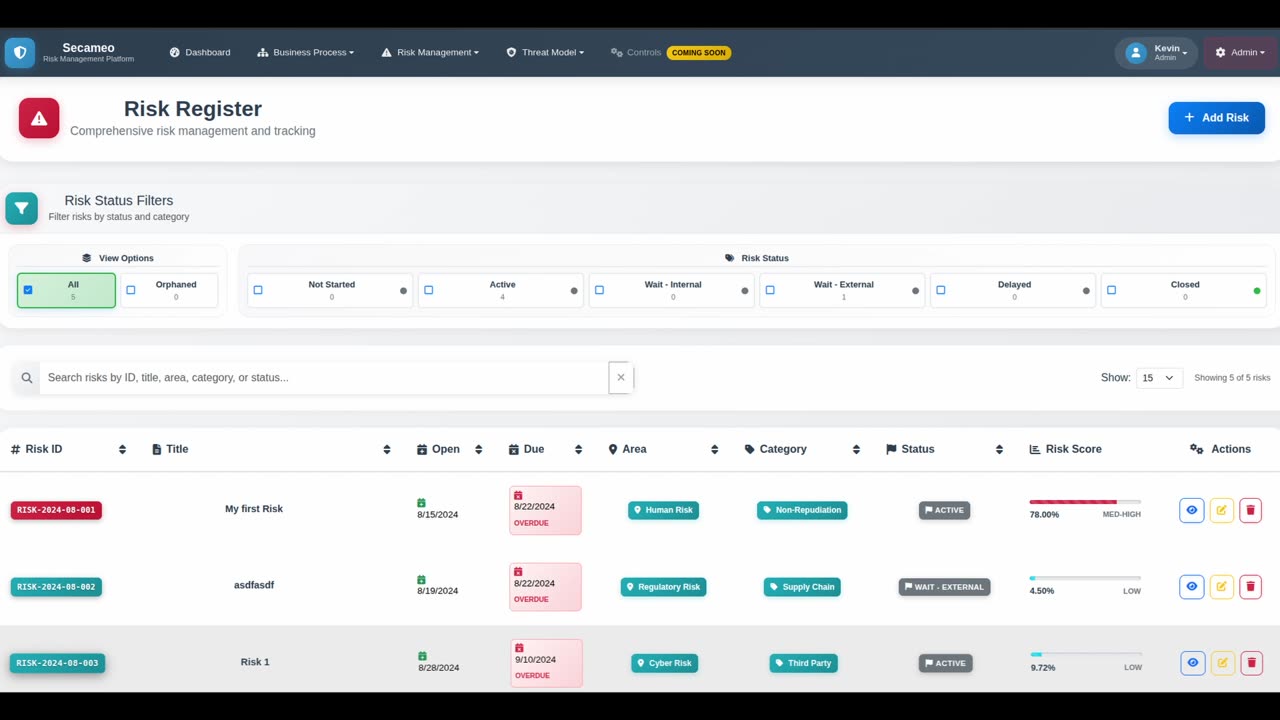Check the Wait - External status filter
The height and width of the screenshot is (720, 1280).
tap(770, 290)
